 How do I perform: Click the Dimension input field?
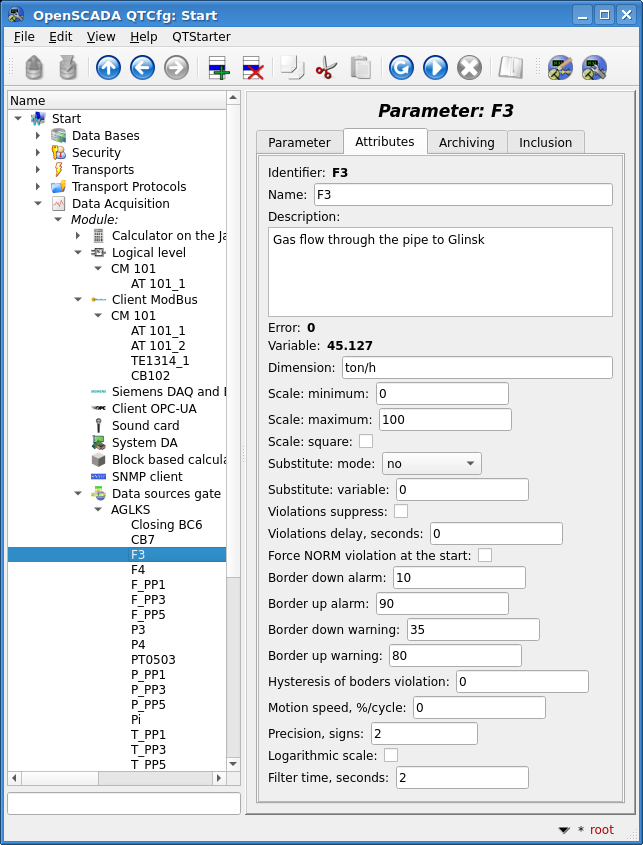(x=477, y=368)
